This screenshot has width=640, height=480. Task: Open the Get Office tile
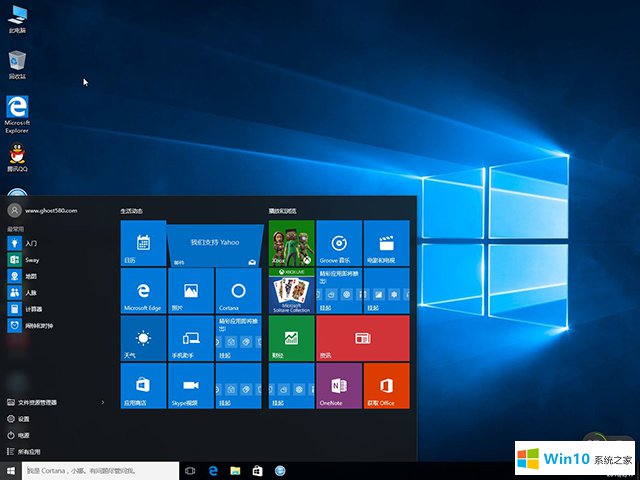387,386
